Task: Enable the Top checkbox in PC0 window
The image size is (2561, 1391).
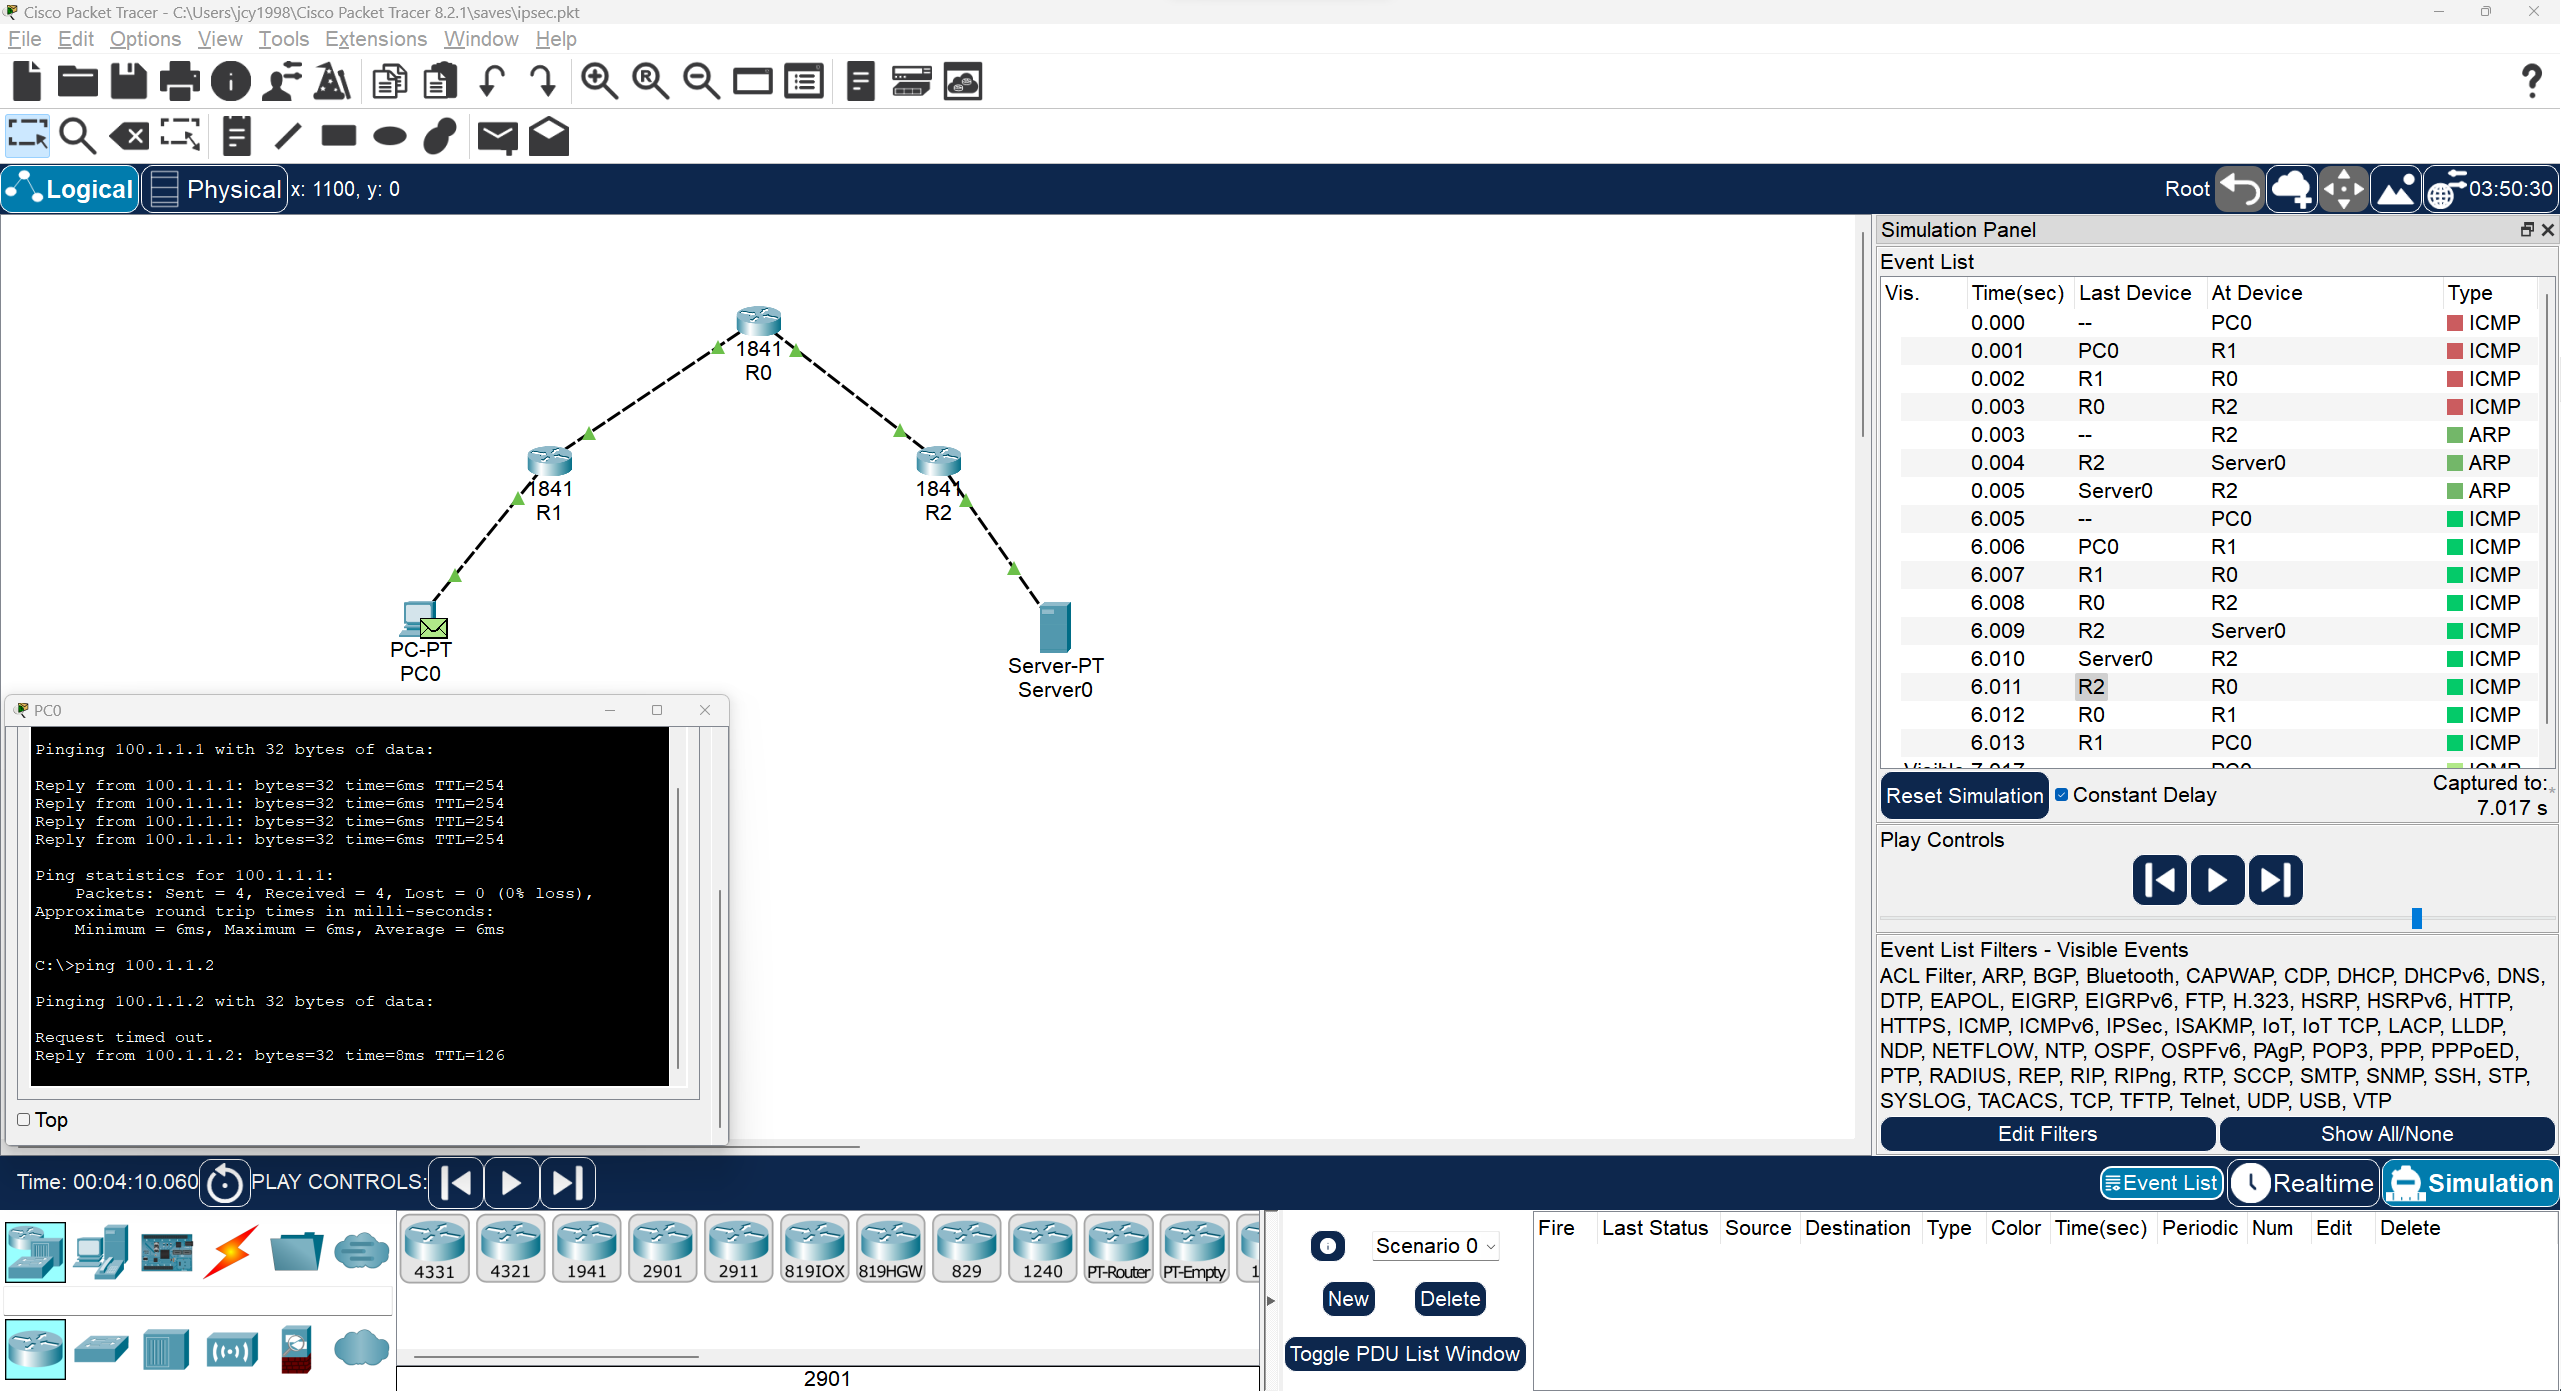Action: click(24, 1120)
